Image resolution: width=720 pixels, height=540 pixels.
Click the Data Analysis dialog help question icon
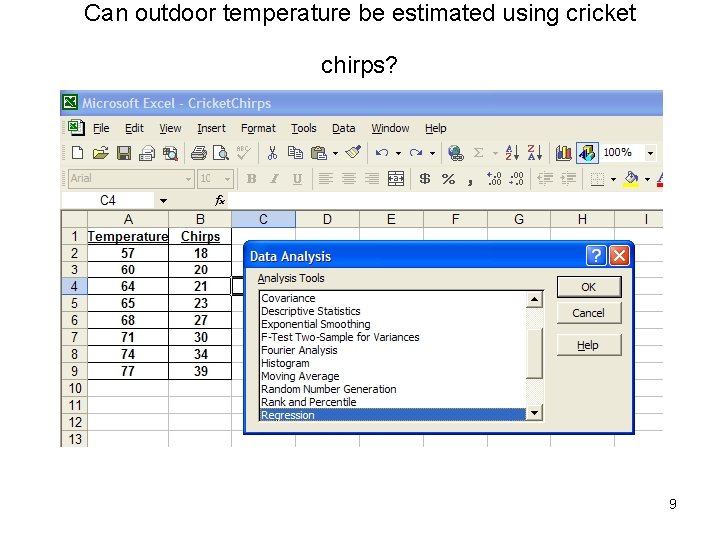(596, 255)
